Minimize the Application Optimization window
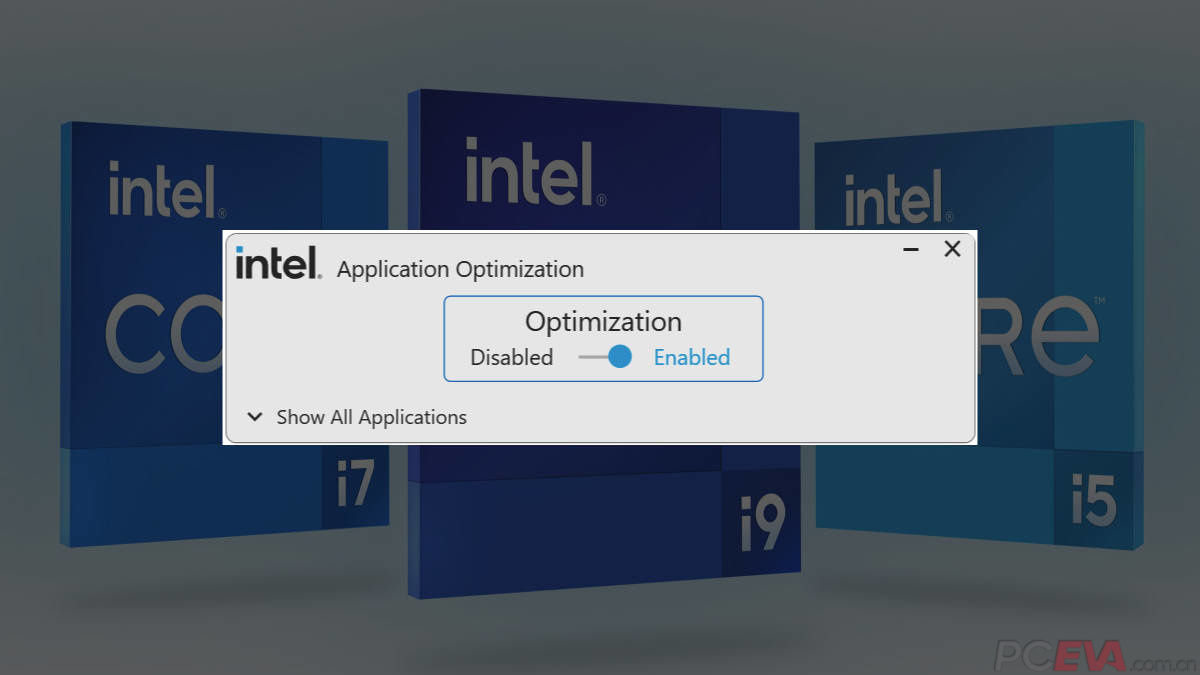Viewport: 1200px width, 675px height. (911, 249)
